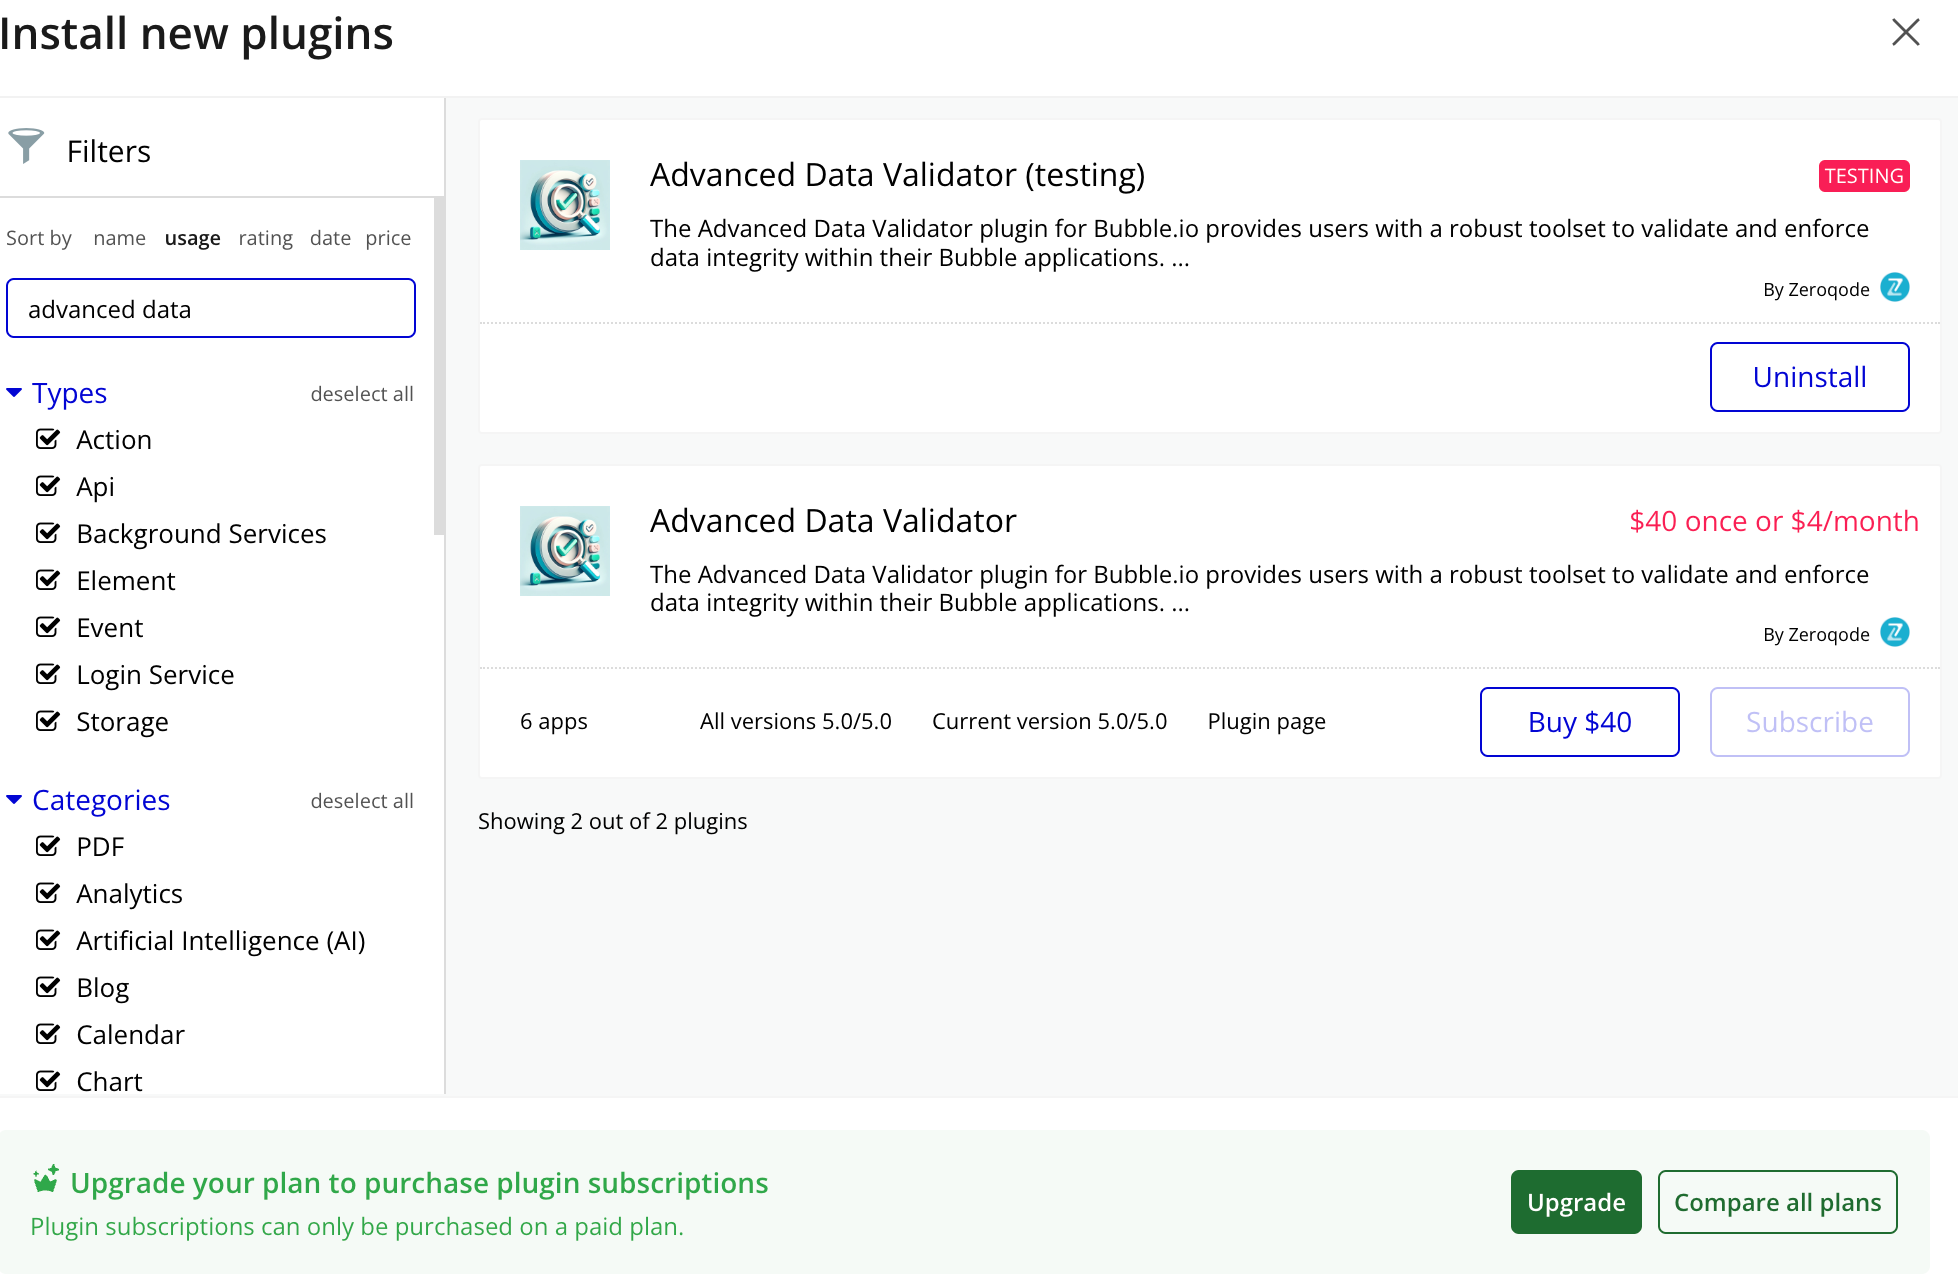
Task: Click Zeroqode badge icon on testing plugin
Action: (1894, 288)
